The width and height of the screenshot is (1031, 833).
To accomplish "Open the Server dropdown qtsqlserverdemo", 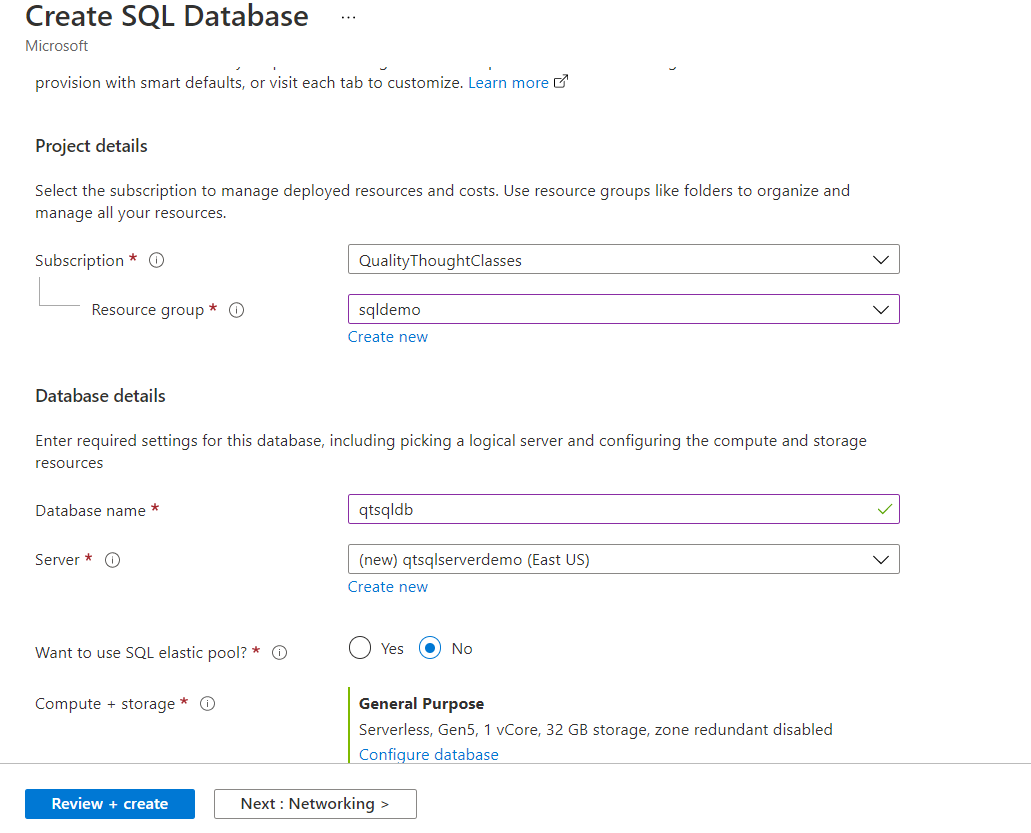I will (623, 559).
